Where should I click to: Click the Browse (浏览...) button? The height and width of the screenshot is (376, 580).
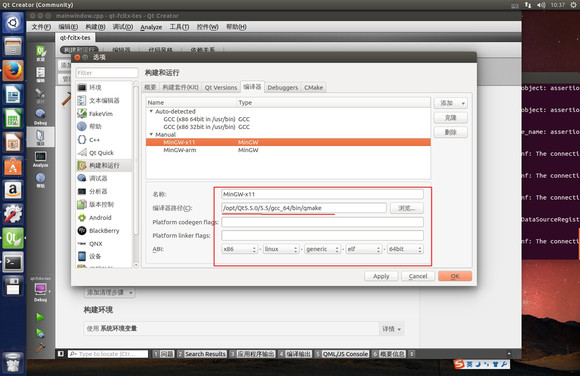407,208
